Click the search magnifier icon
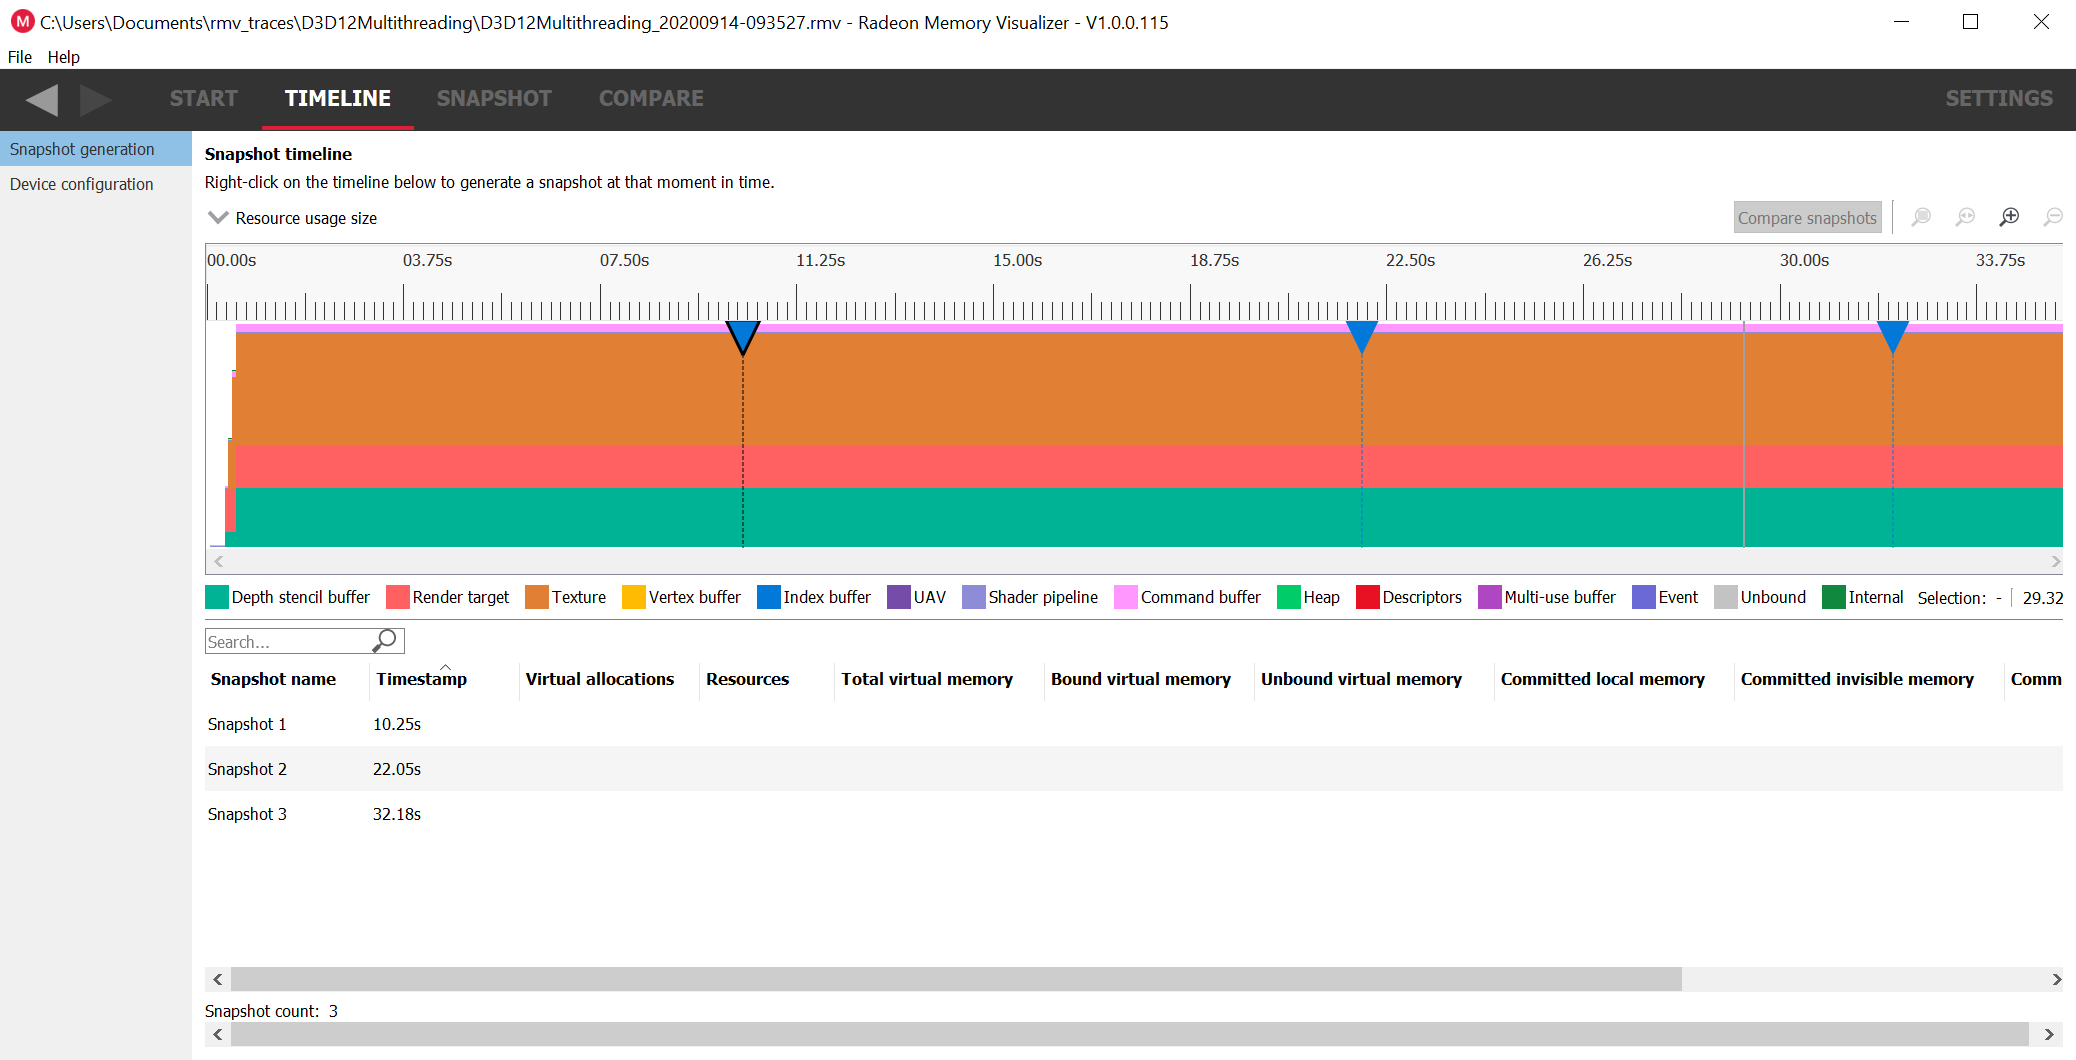 (x=386, y=640)
